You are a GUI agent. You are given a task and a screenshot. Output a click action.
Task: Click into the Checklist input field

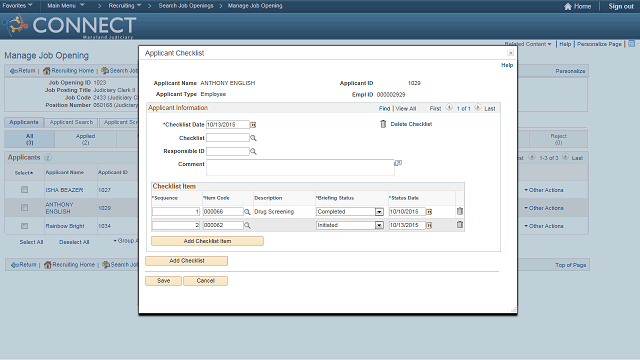tap(228, 138)
